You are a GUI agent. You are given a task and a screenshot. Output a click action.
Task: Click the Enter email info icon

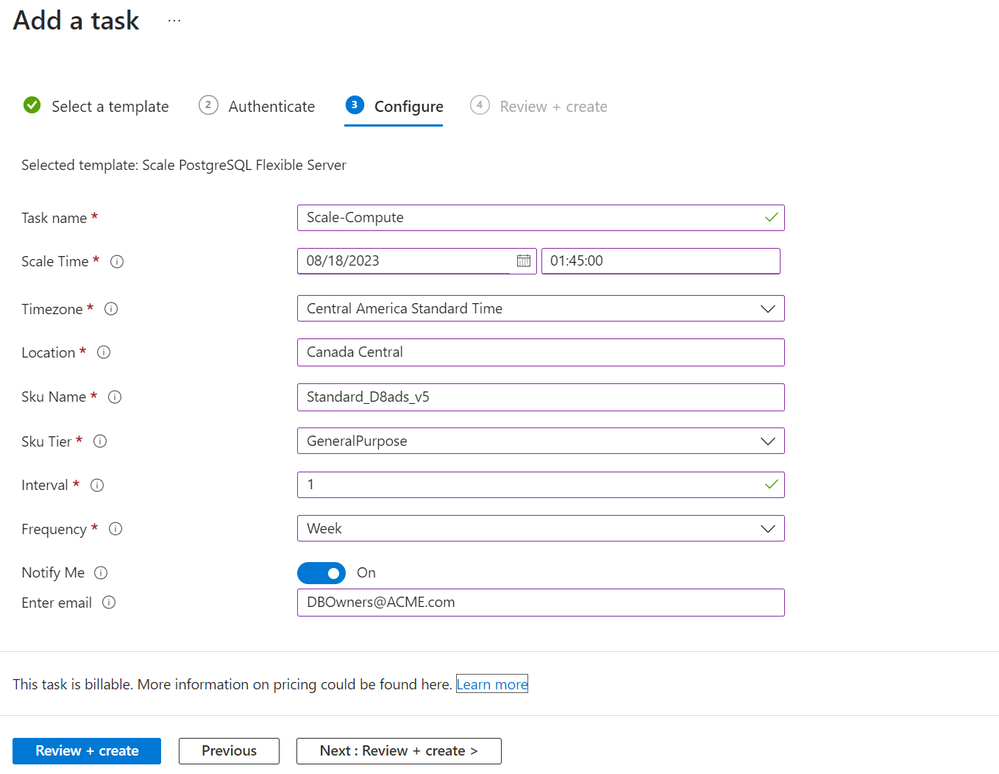(x=109, y=603)
